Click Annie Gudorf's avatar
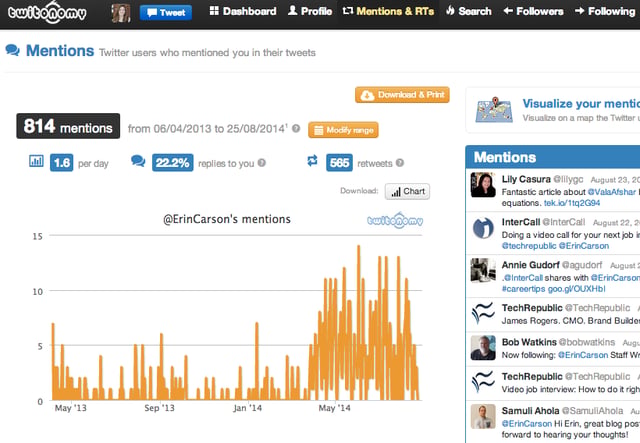Image resolution: width=640 pixels, height=443 pixels. [x=483, y=270]
